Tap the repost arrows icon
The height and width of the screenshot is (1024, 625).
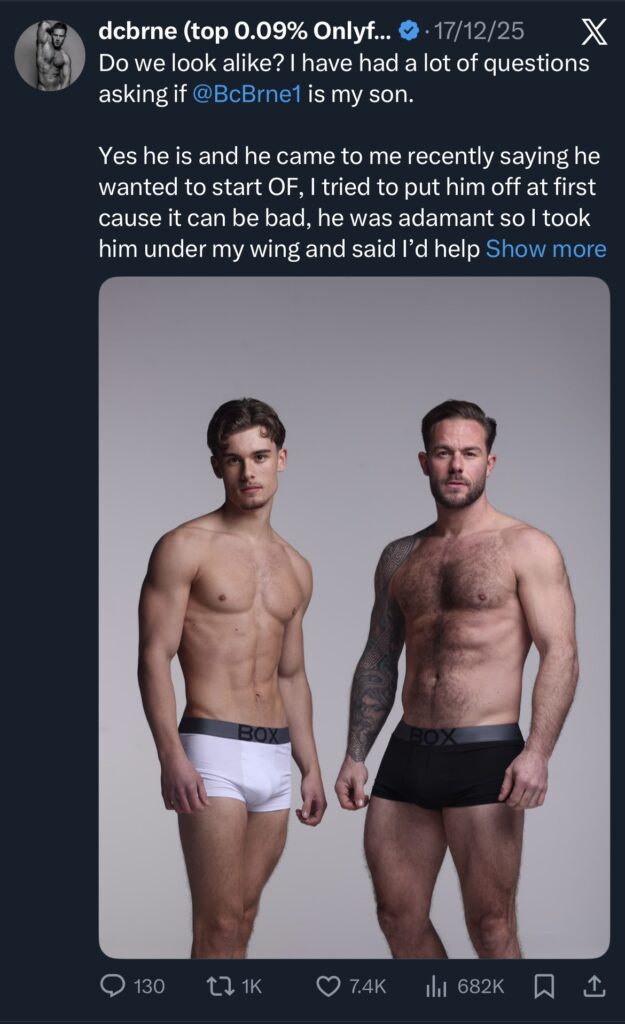tap(219, 986)
